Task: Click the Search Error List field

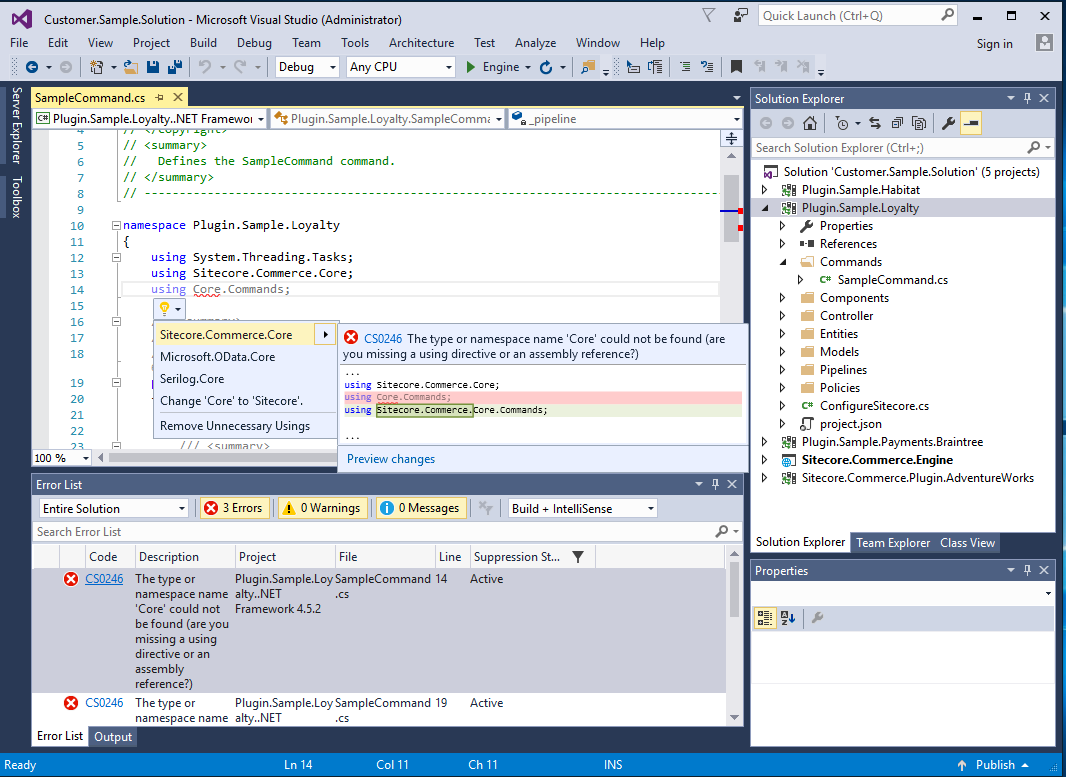Action: point(374,532)
